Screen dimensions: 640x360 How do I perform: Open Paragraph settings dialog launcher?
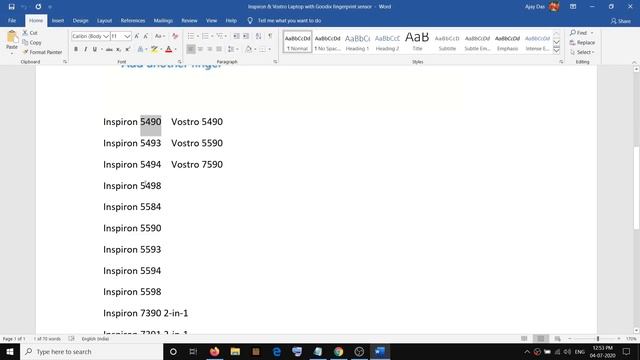point(276,62)
